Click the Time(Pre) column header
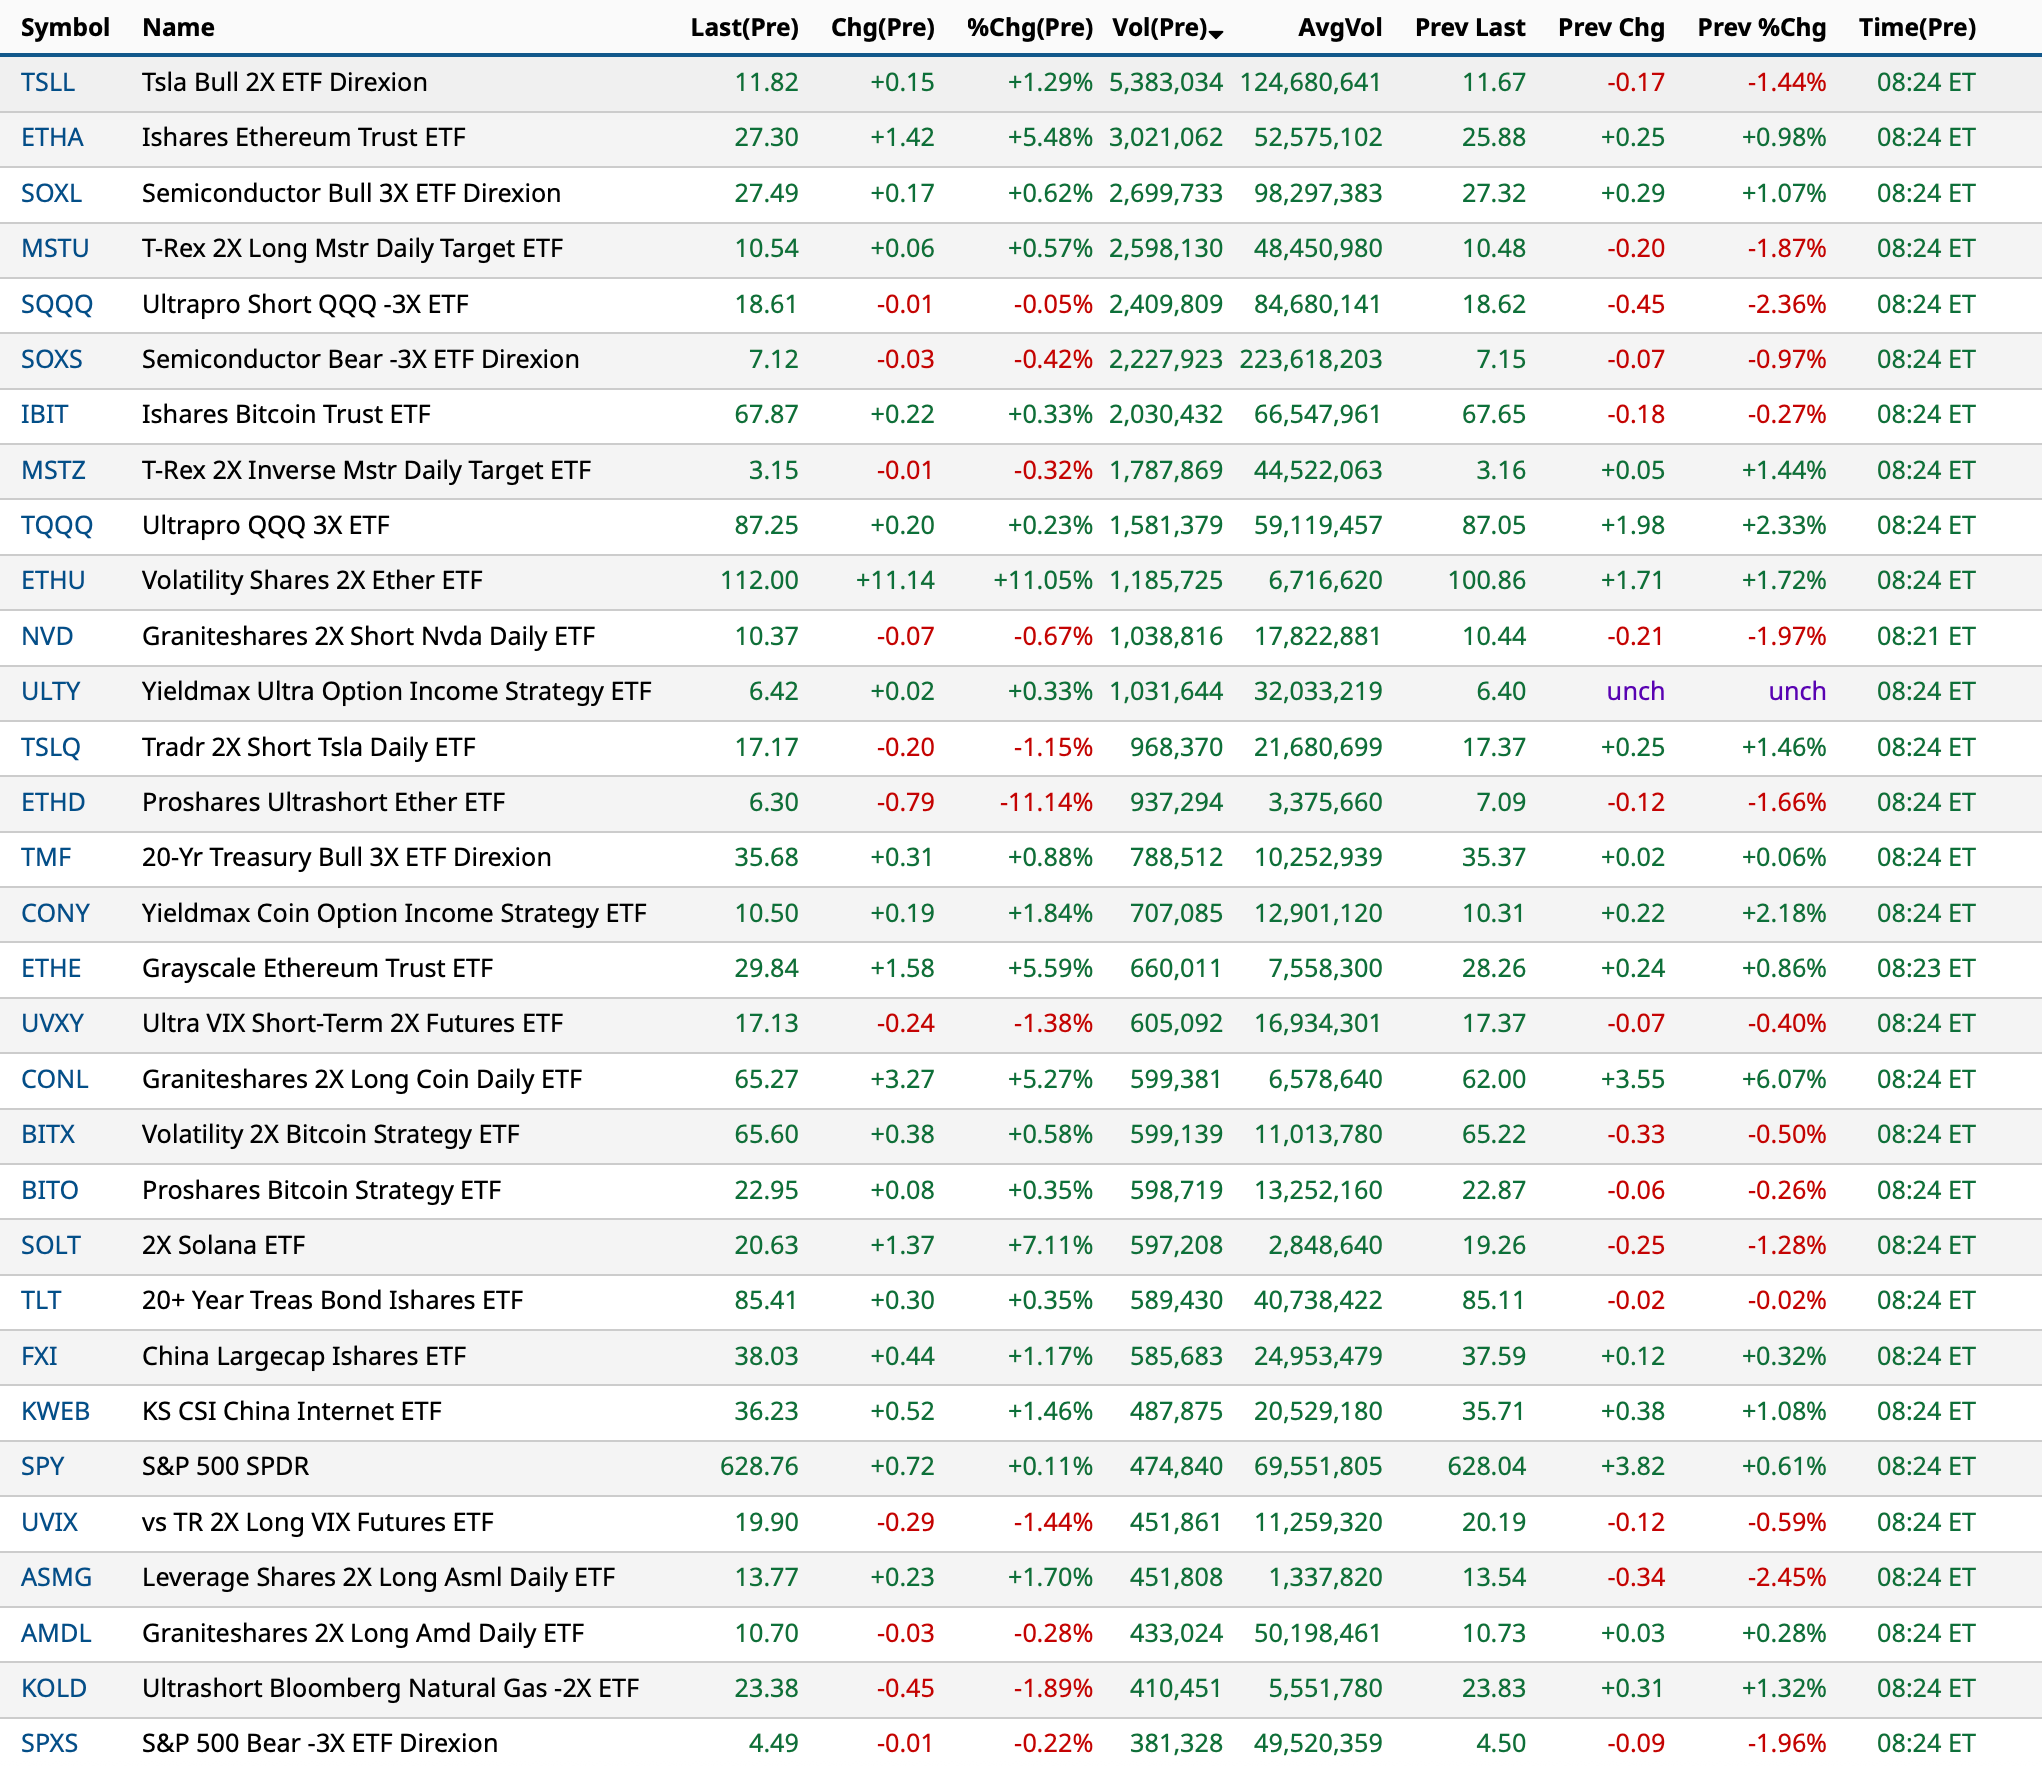 pos(1917,27)
